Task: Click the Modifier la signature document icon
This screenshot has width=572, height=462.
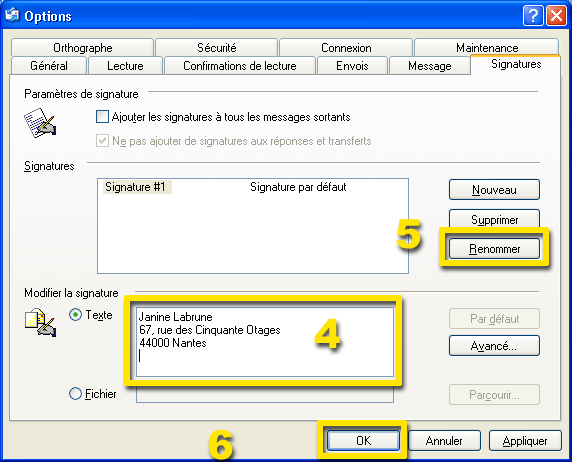Action: point(40,322)
